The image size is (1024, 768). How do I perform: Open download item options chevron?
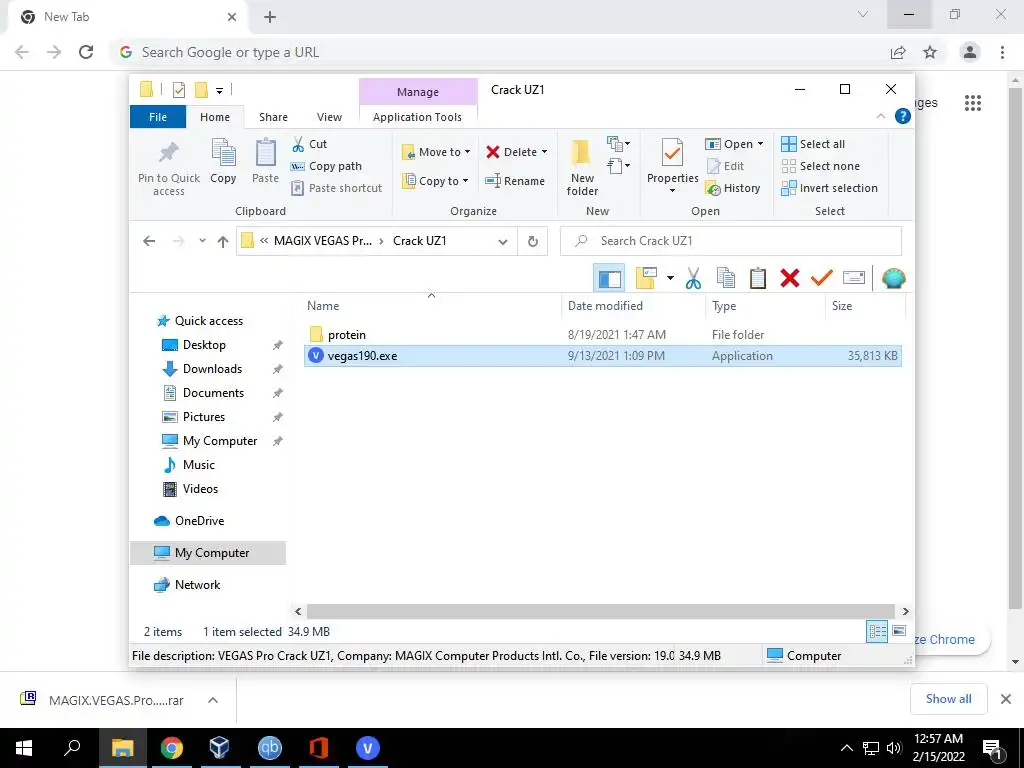213,700
